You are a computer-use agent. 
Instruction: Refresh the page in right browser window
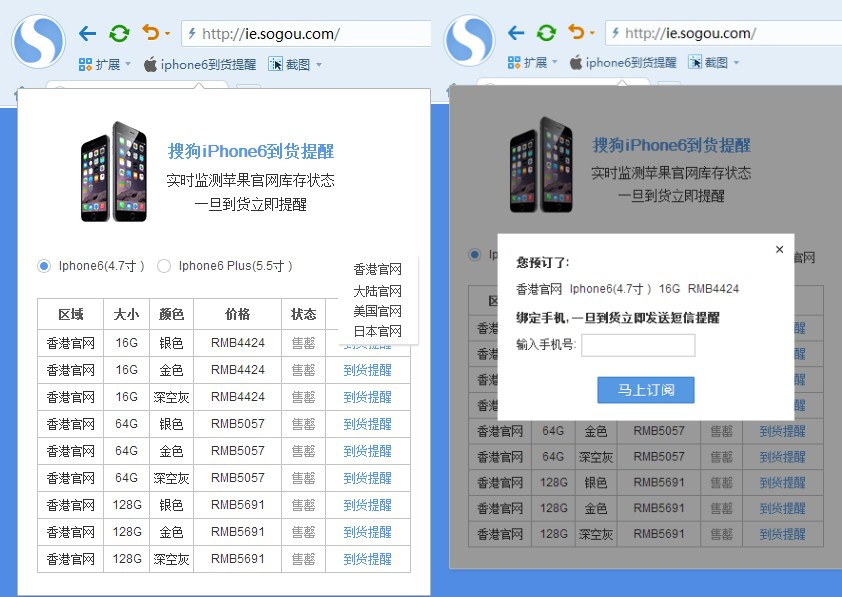tap(547, 33)
